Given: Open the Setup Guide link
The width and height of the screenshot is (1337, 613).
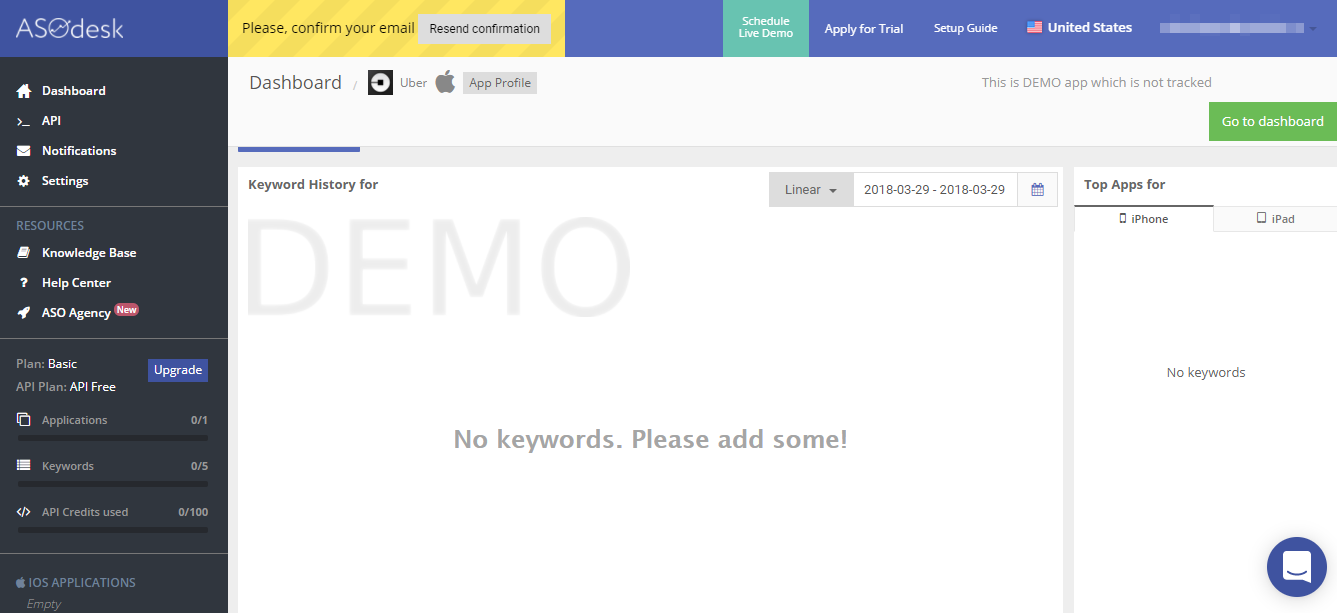Looking at the screenshot, I should (x=965, y=28).
